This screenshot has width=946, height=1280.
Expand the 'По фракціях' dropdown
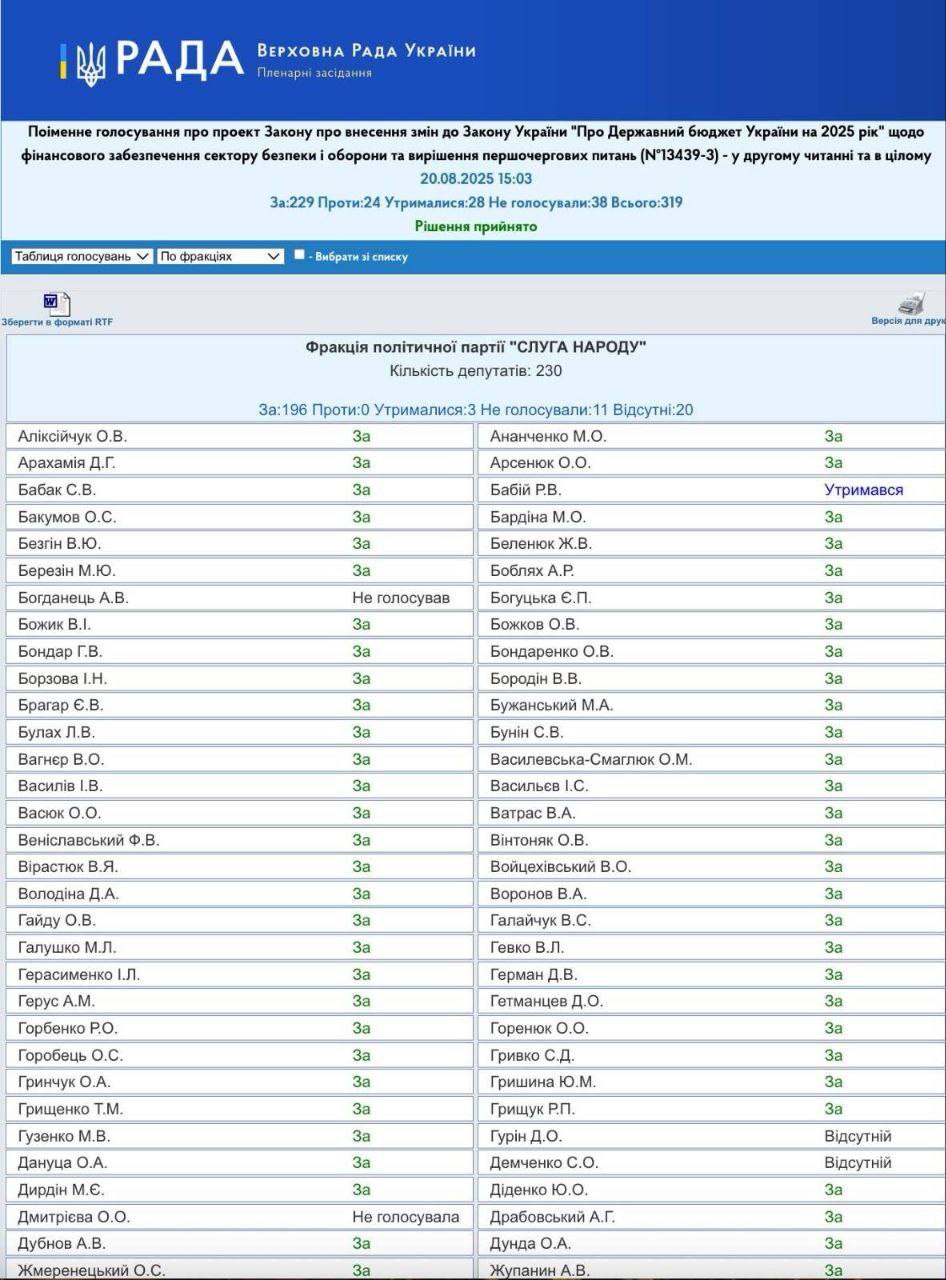[220, 256]
